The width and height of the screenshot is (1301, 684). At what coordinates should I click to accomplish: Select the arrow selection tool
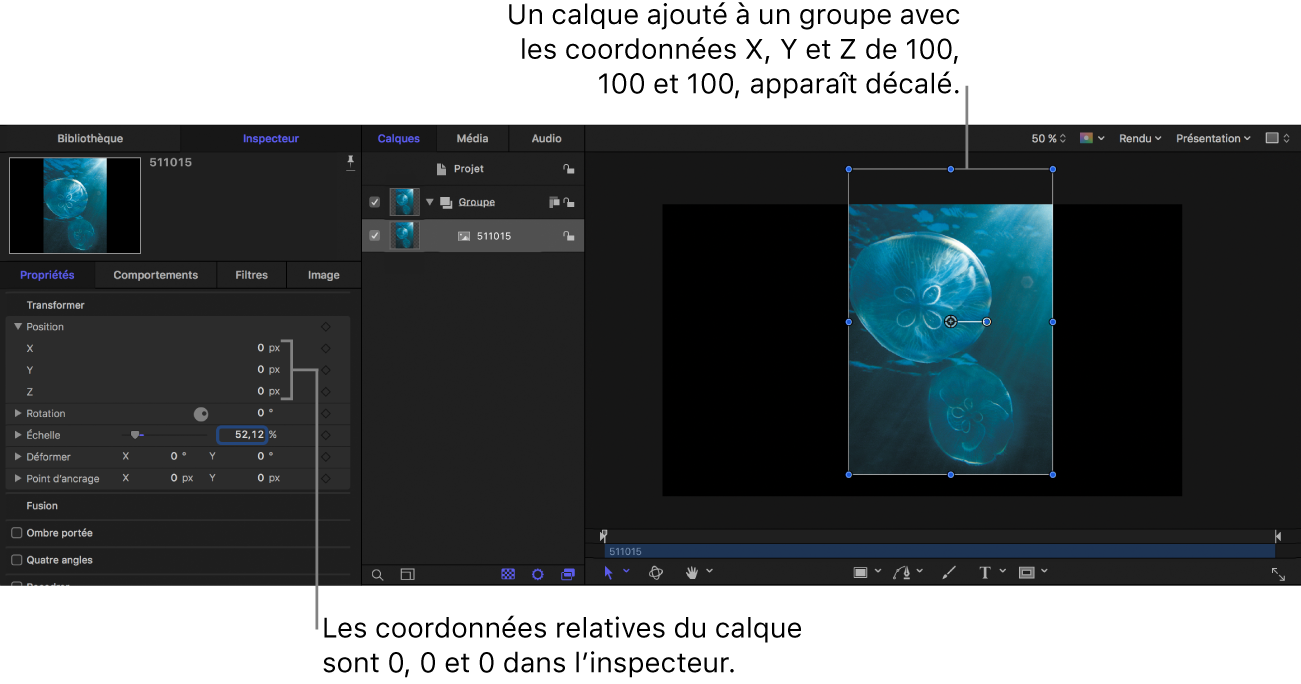tap(610, 572)
